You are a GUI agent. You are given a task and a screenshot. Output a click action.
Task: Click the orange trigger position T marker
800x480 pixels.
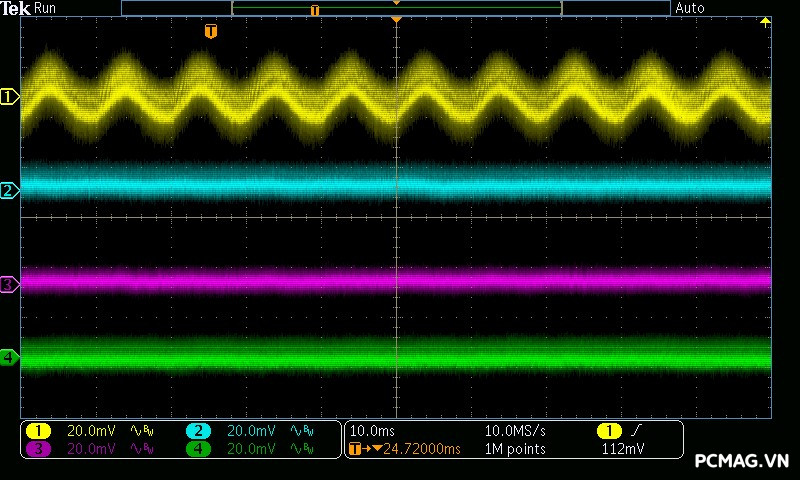point(210,32)
